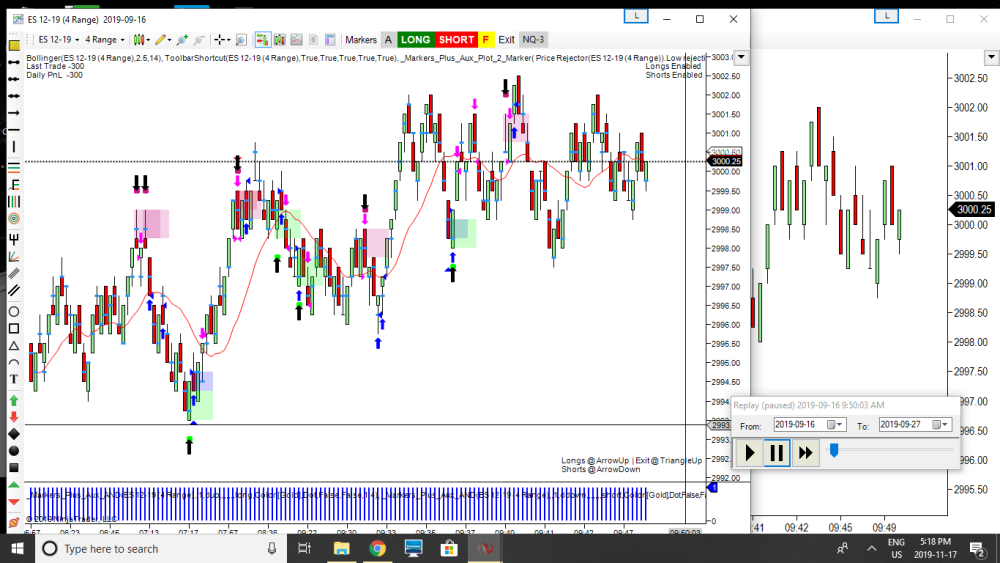Click the crosshair cursor icon
The width and height of the screenshot is (1000, 563).
(221, 40)
